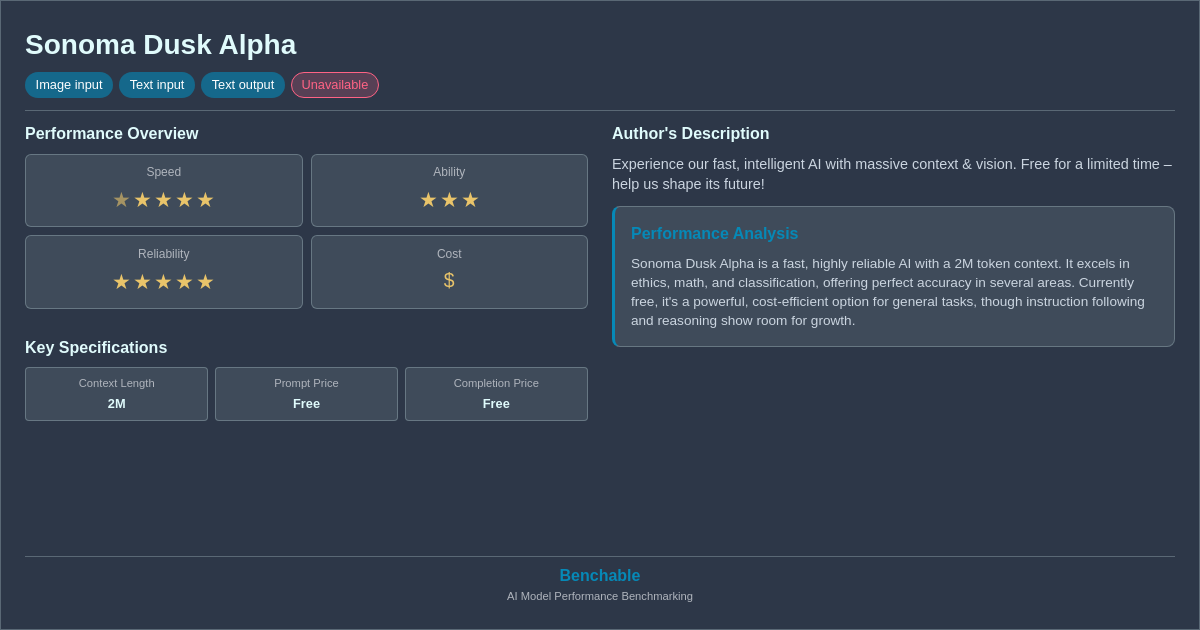Click the Author's Description heading
The width and height of the screenshot is (1200, 630).
coord(691,134)
